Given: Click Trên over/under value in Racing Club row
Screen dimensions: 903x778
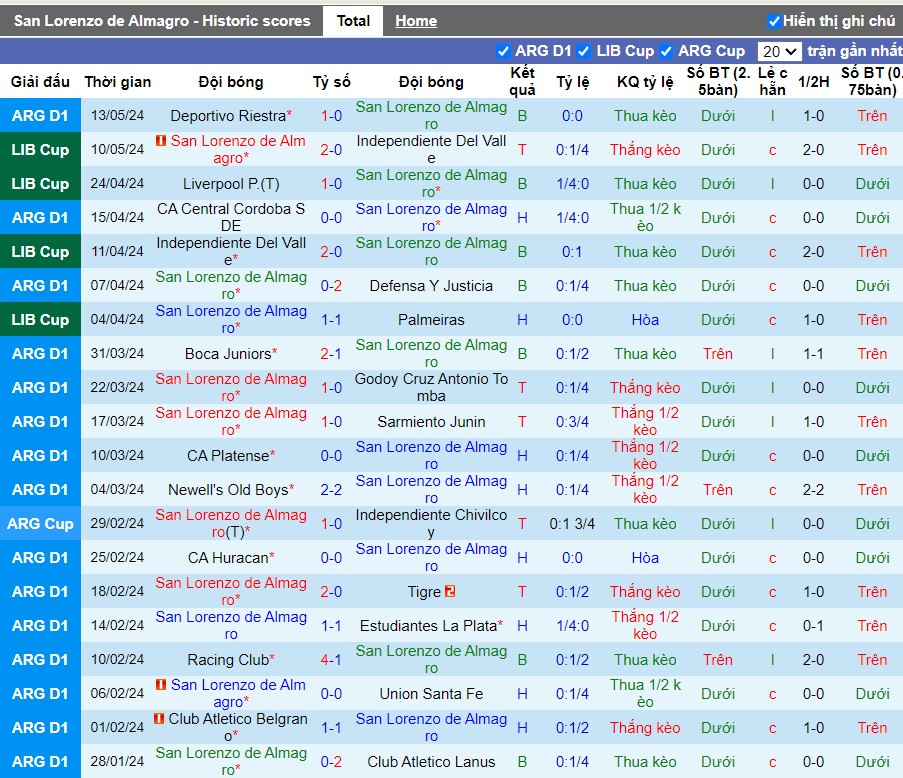Looking at the screenshot, I should pos(718,659).
